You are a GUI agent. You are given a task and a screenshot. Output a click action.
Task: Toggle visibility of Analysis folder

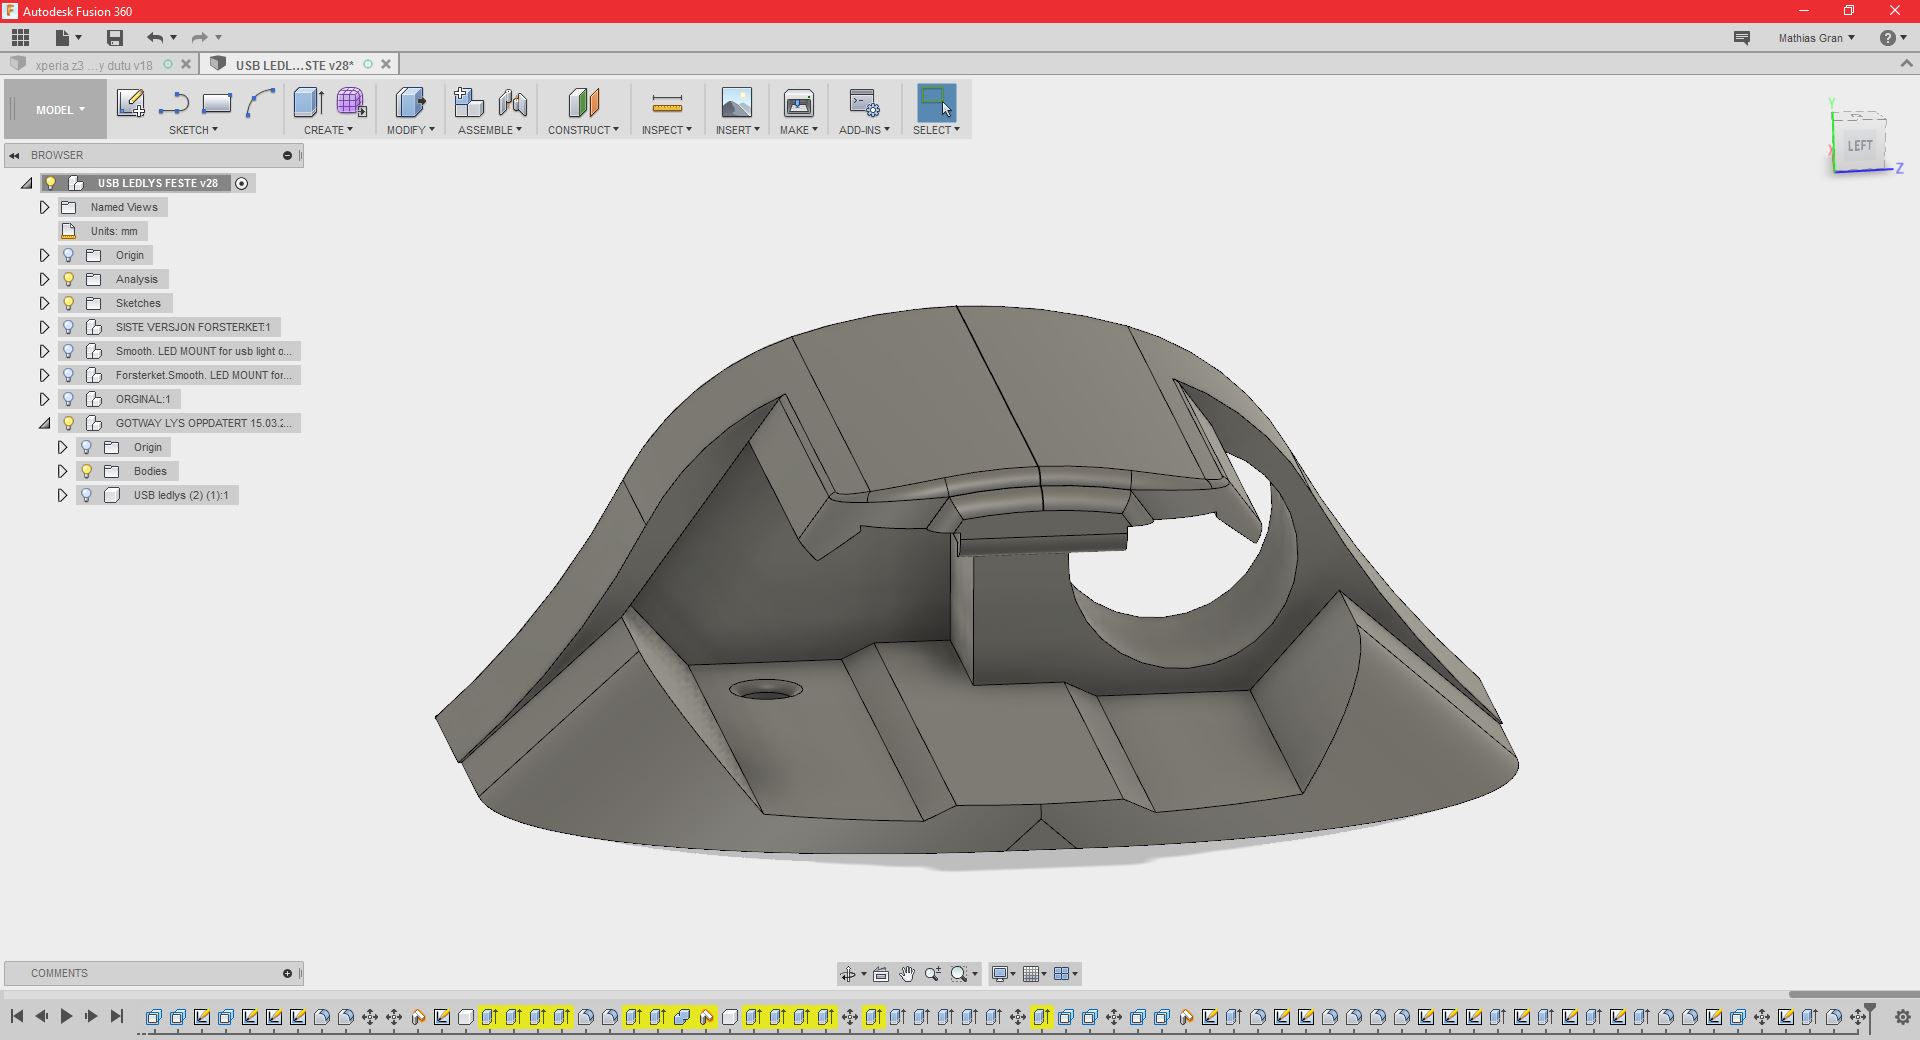click(x=69, y=279)
